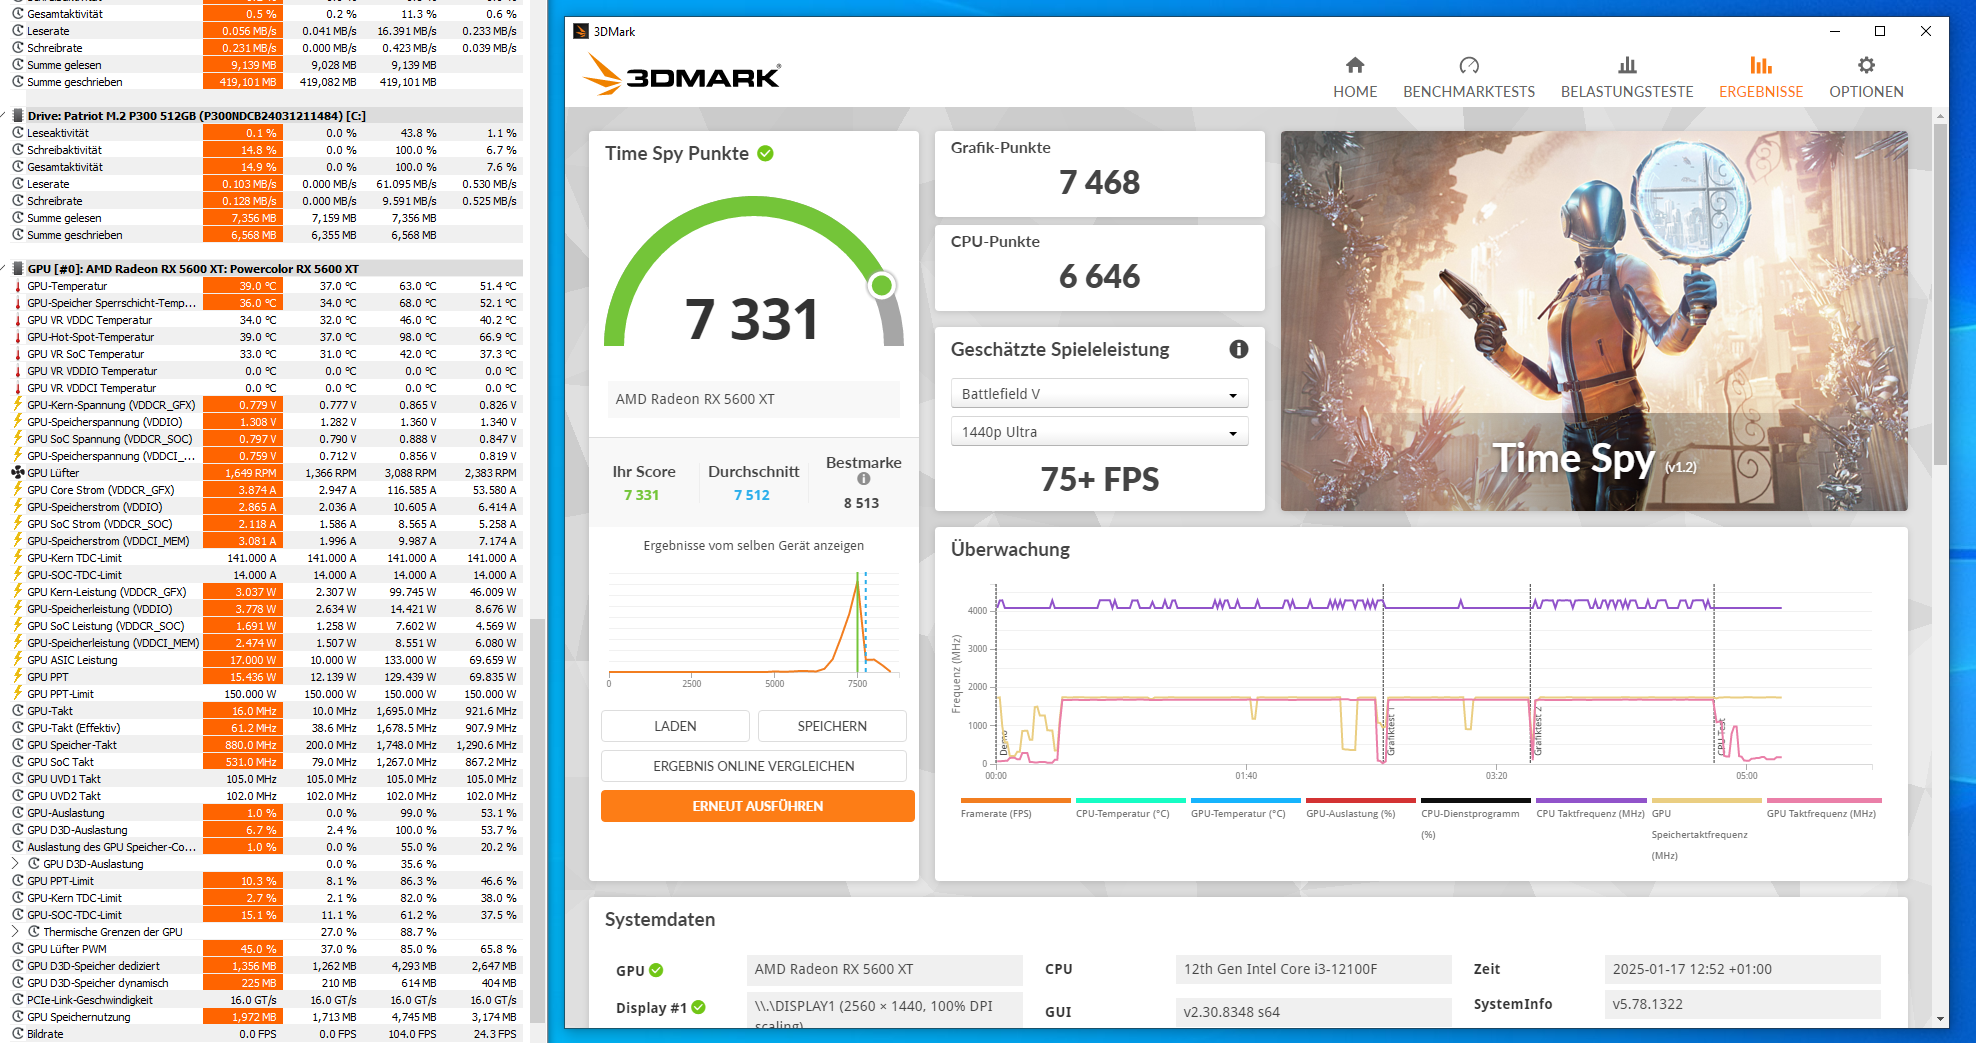This screenshot has width=1976, height=1043.
Task: Expand the GPU D3D-Auslastung subgroup
Action: click(16, 864)
